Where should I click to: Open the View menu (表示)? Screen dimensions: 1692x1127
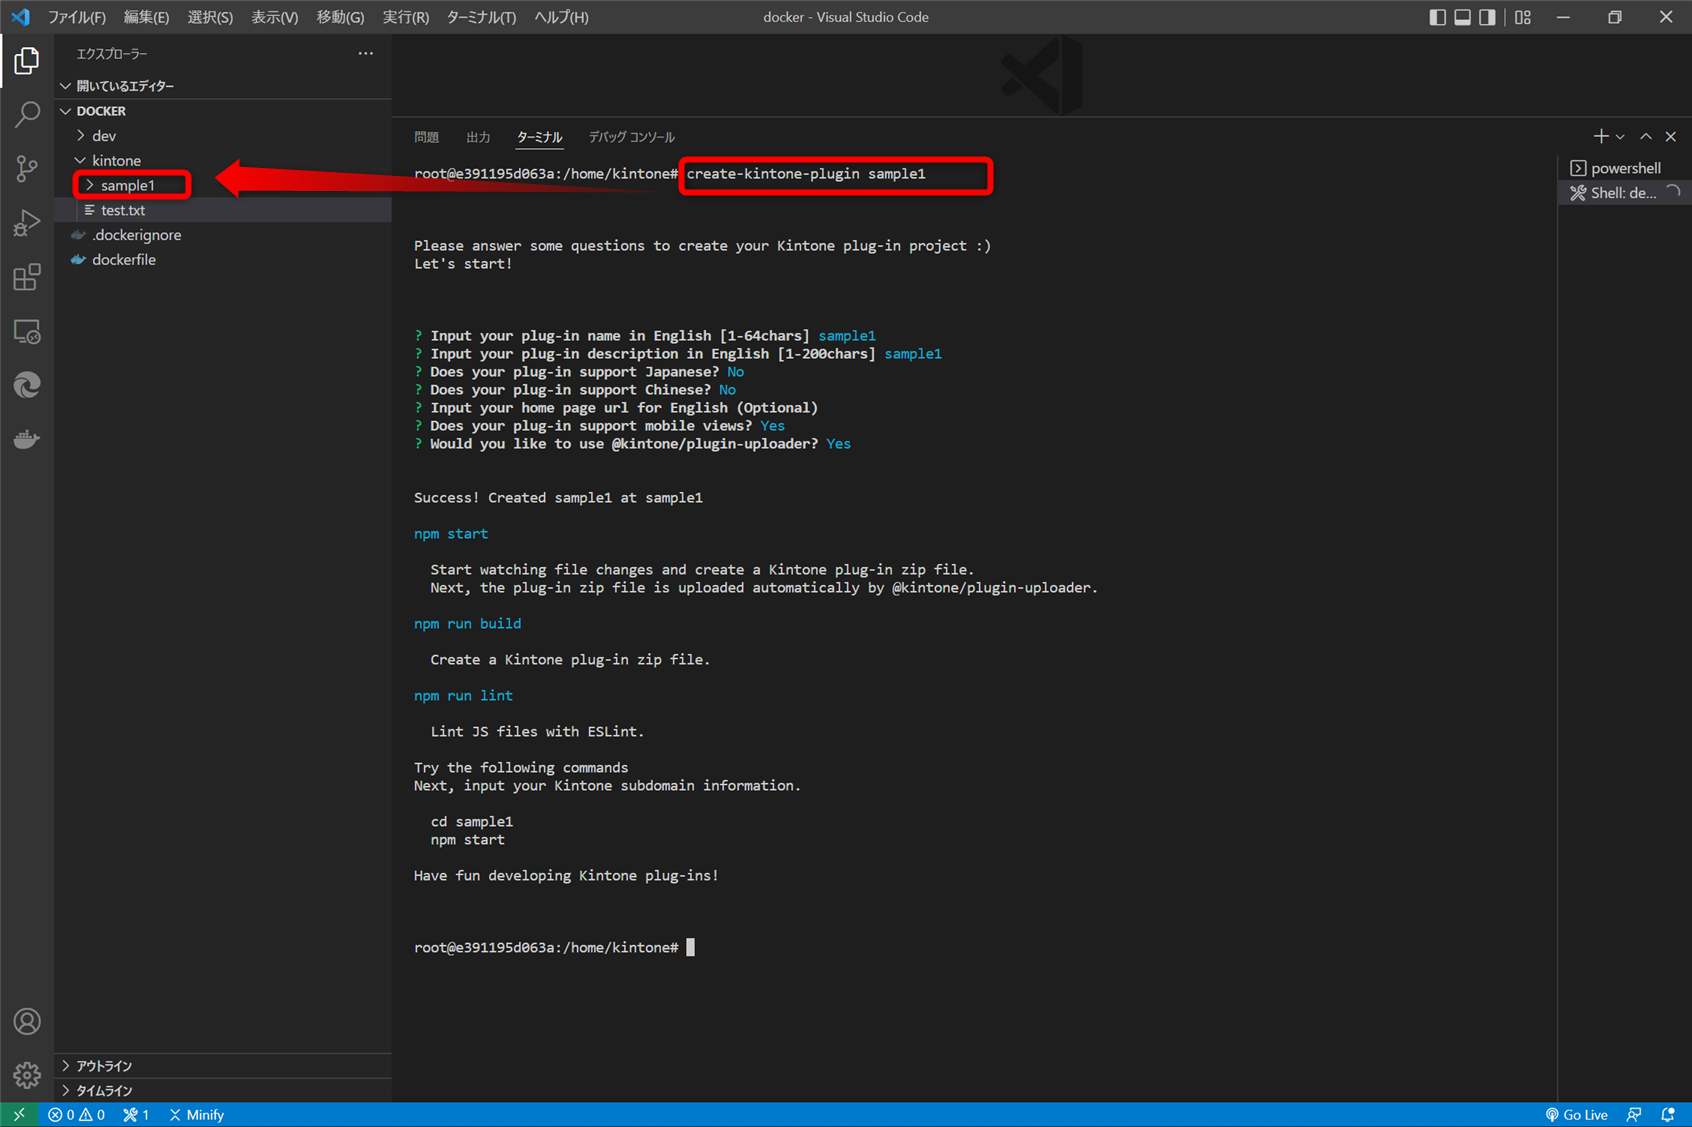(x=275, y=17)
